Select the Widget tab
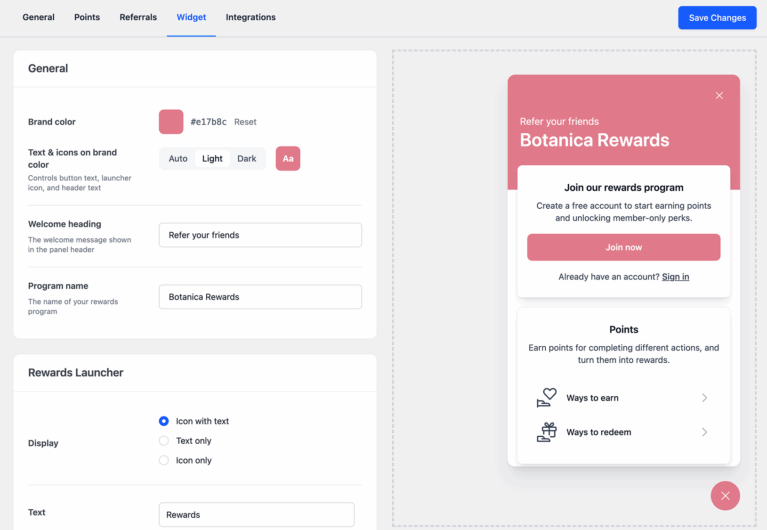This screenshot has height=530, width=767. pyautogui.click(x=191, y=17)
